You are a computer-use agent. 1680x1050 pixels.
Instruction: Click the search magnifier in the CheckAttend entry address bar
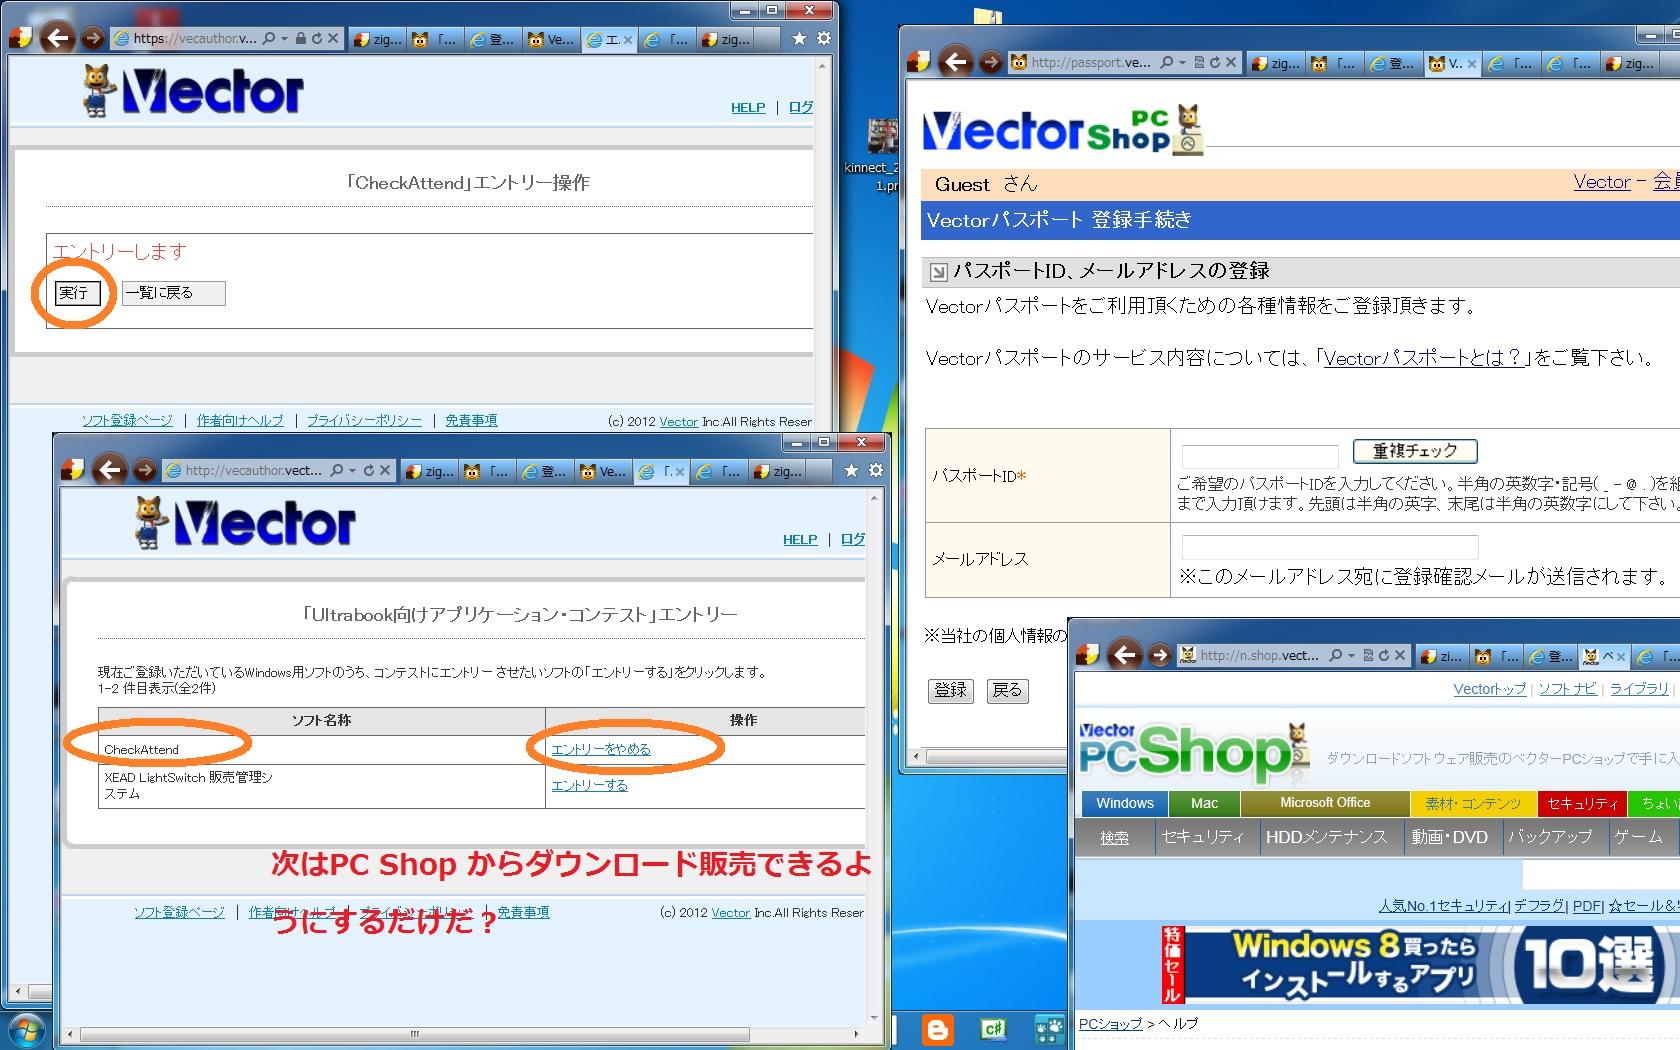[x=268, y=39]
